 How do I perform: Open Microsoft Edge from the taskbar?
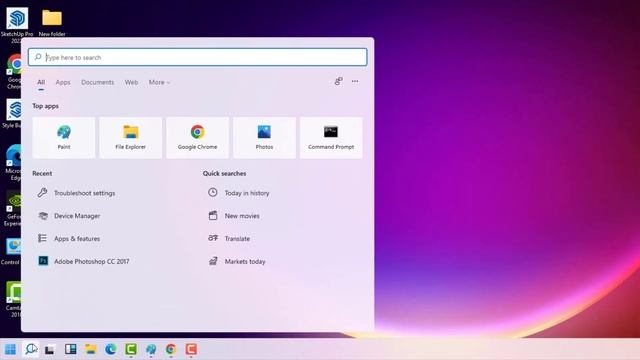point(111,349)
